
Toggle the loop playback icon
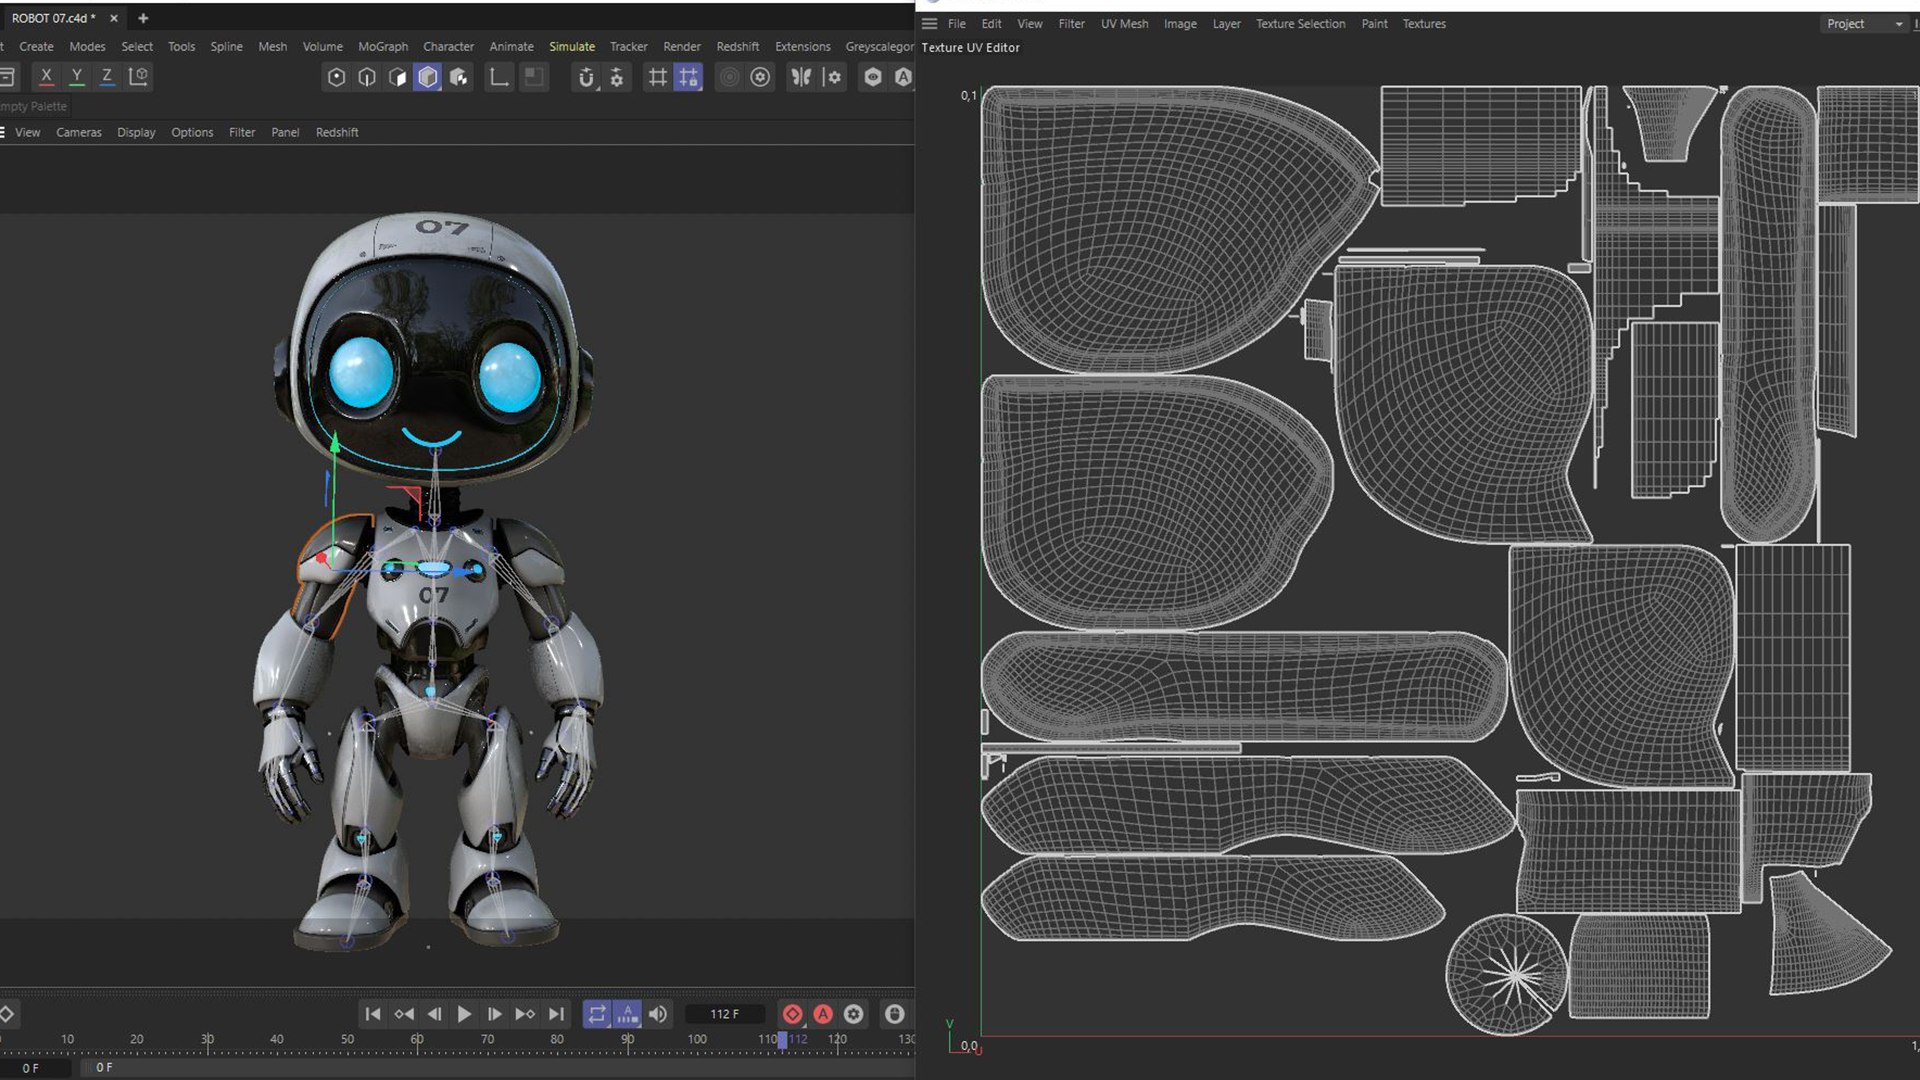tap(597, 1014)
